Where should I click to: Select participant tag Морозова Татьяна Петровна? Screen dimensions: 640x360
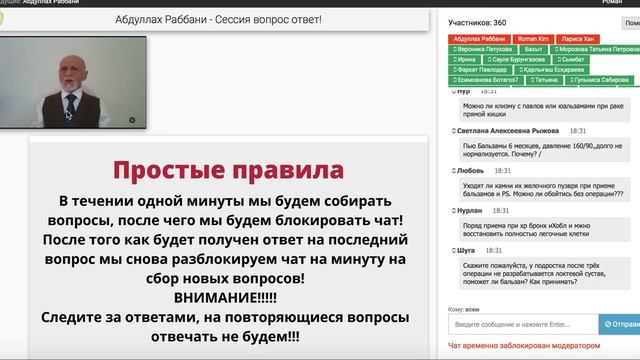595,49
